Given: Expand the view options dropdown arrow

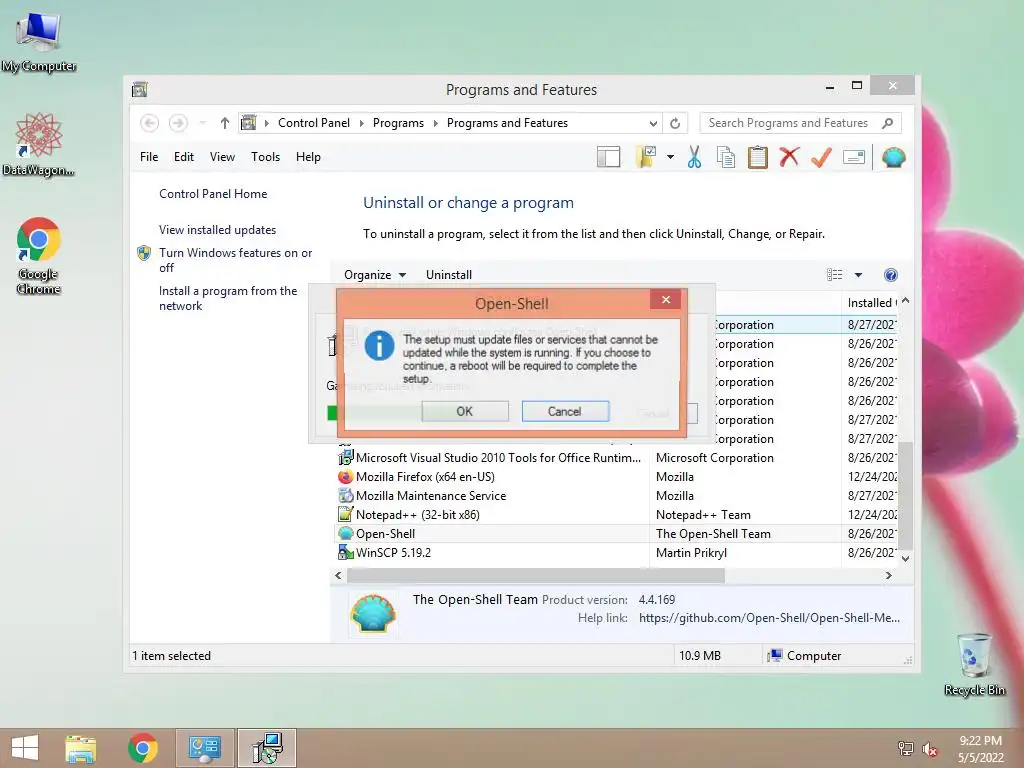Looking at the screenshot, I should click(858, 275).
